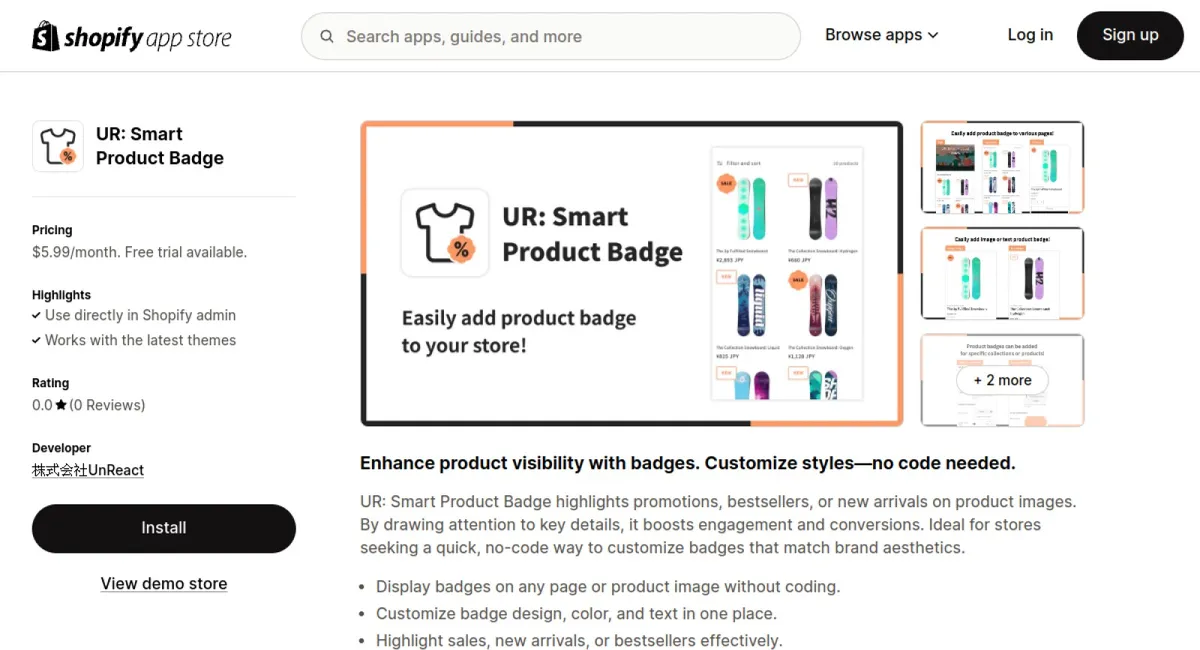
Task: Focus the Search apps, guides, and more field
Action: (x=560, y=37)
